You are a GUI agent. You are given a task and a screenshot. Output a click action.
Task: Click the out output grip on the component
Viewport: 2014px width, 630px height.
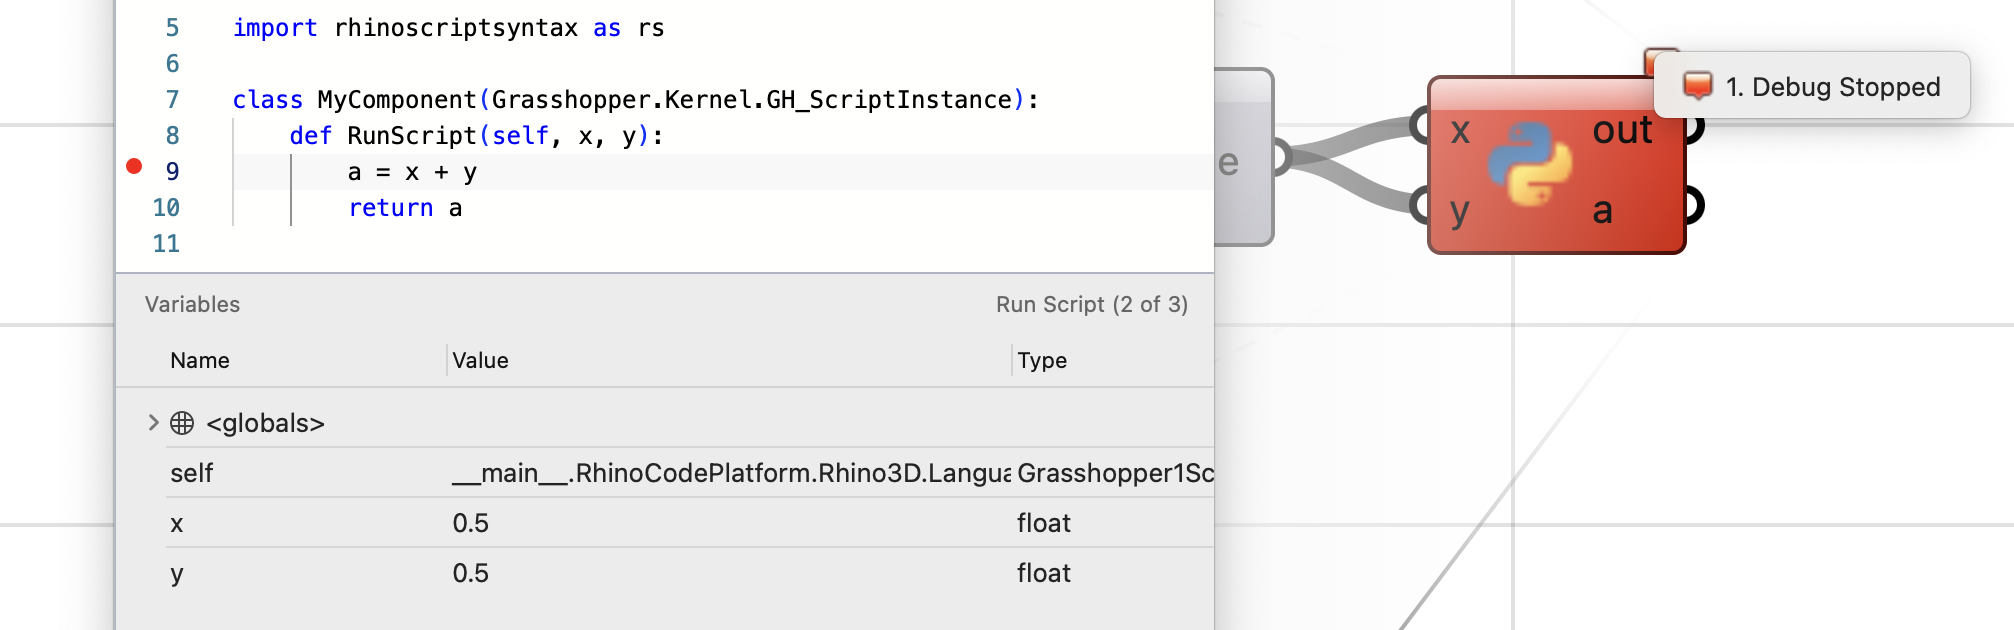pyautogui.click(x=1694, y=127)
